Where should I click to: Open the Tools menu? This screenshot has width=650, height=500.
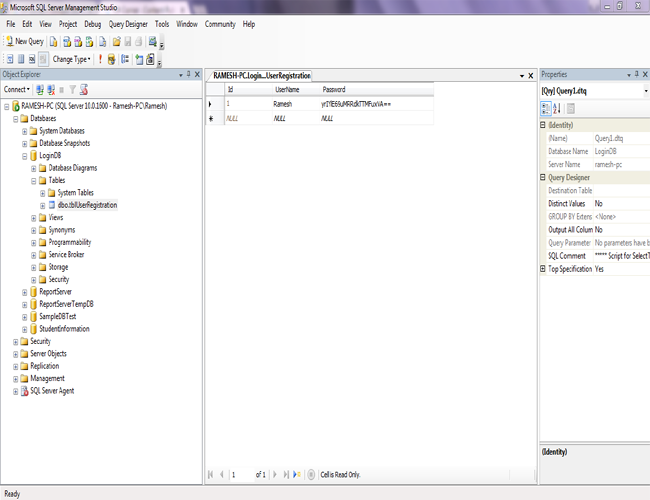162,24
